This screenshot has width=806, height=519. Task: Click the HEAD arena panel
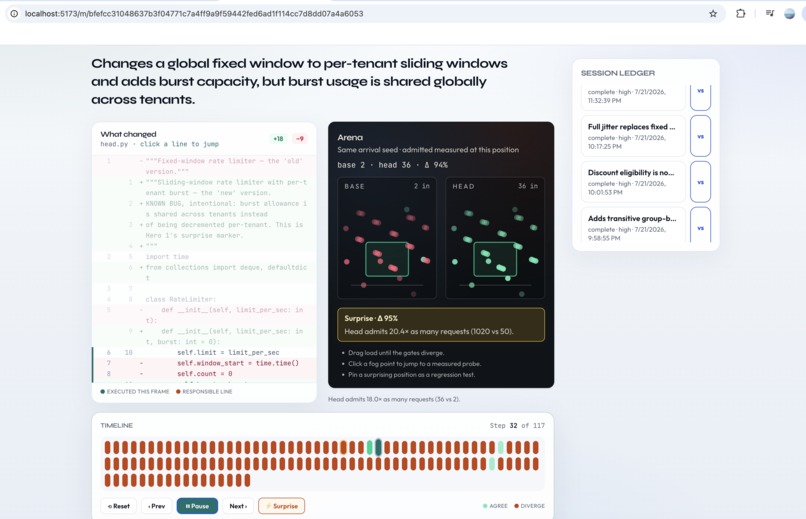495,238
